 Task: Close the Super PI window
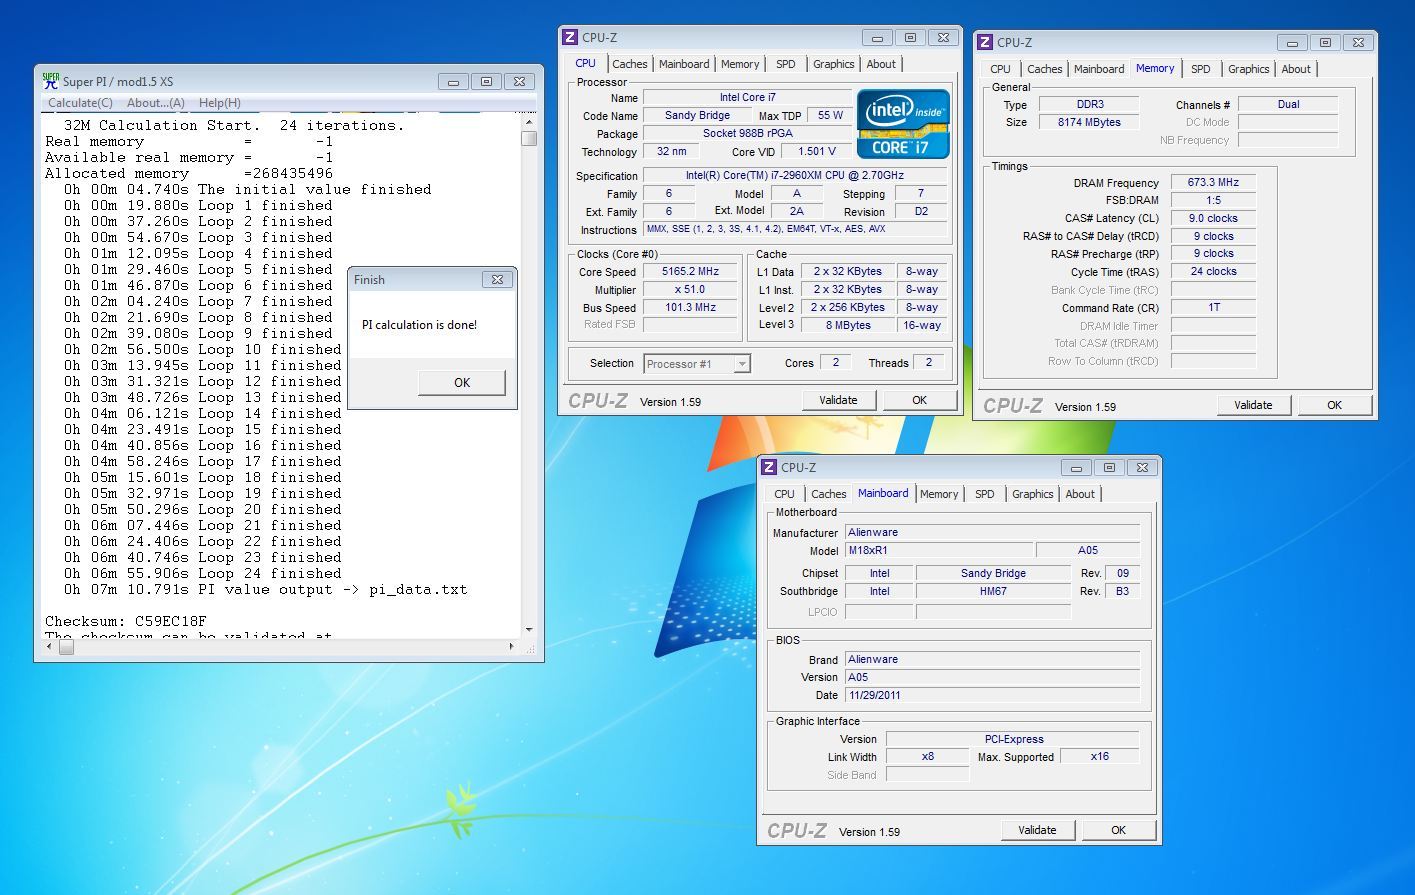(x=519, y=81)
